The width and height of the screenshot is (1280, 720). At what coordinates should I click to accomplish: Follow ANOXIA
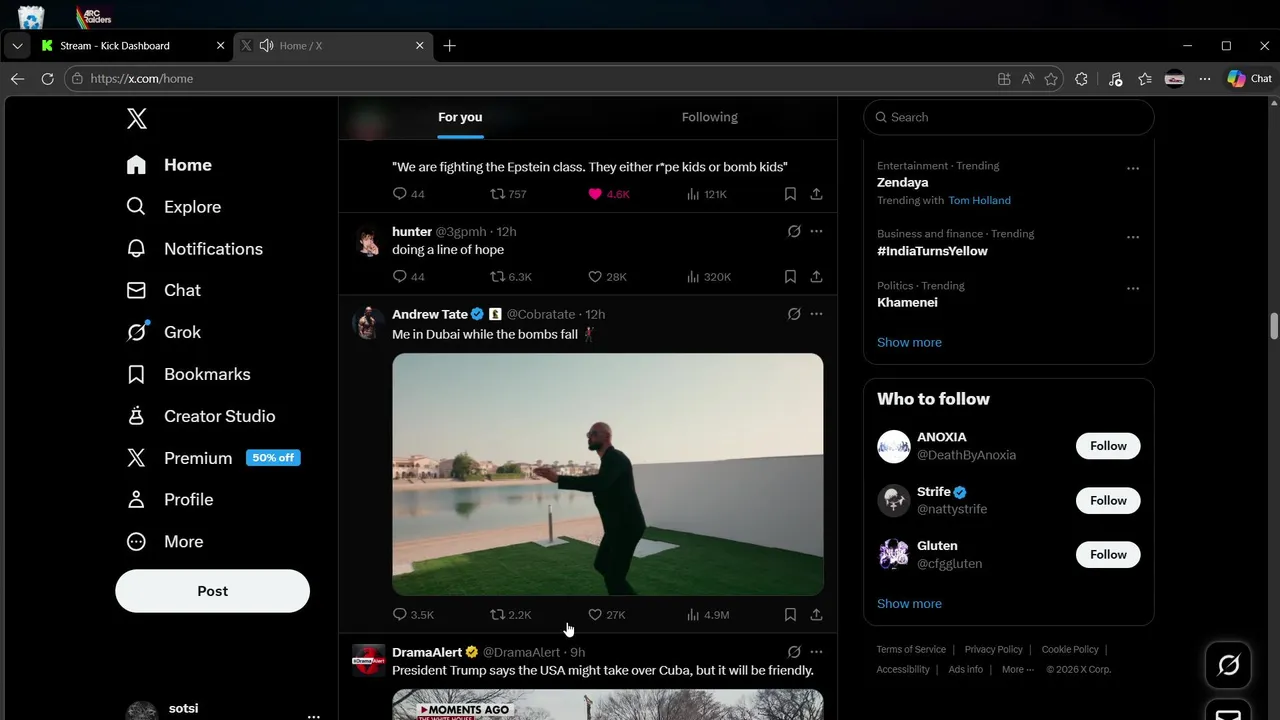[1108, 446]
